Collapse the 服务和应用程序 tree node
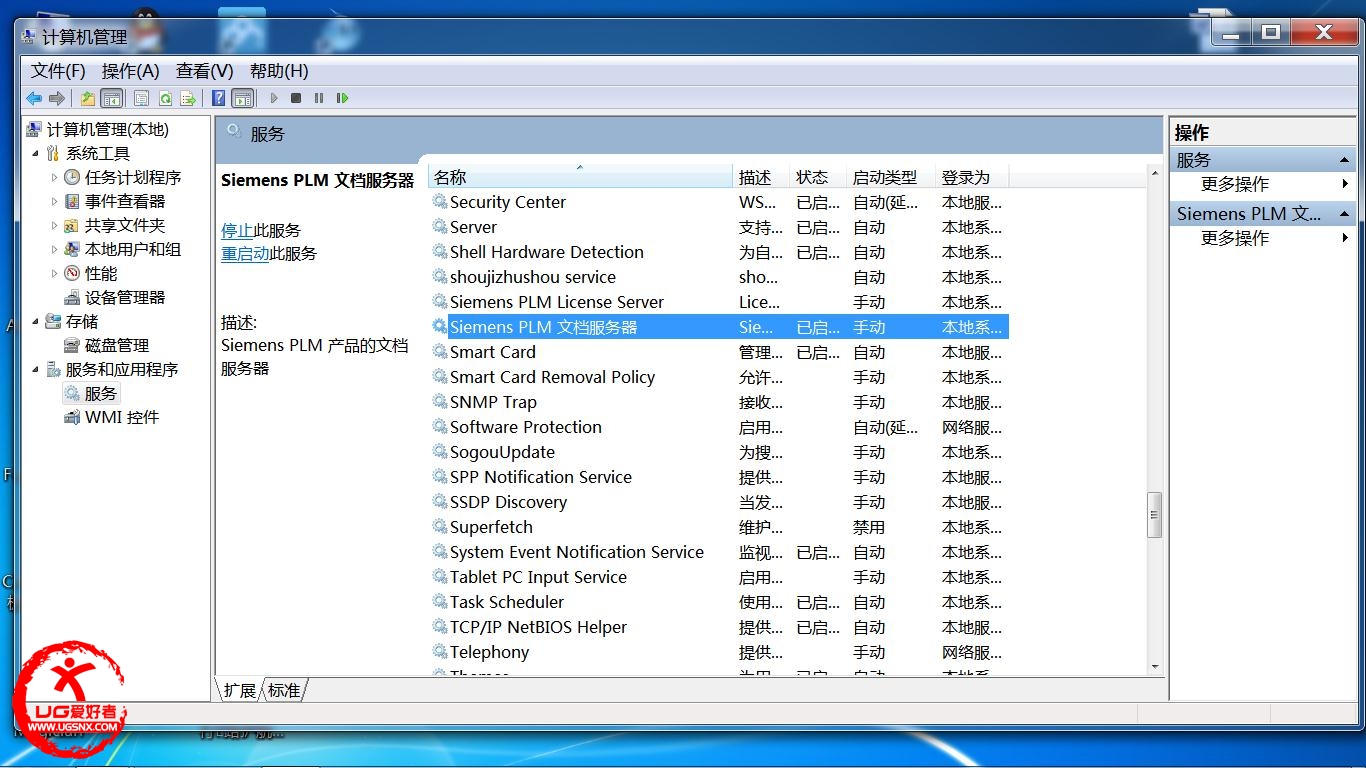 (x=36, y=370)
